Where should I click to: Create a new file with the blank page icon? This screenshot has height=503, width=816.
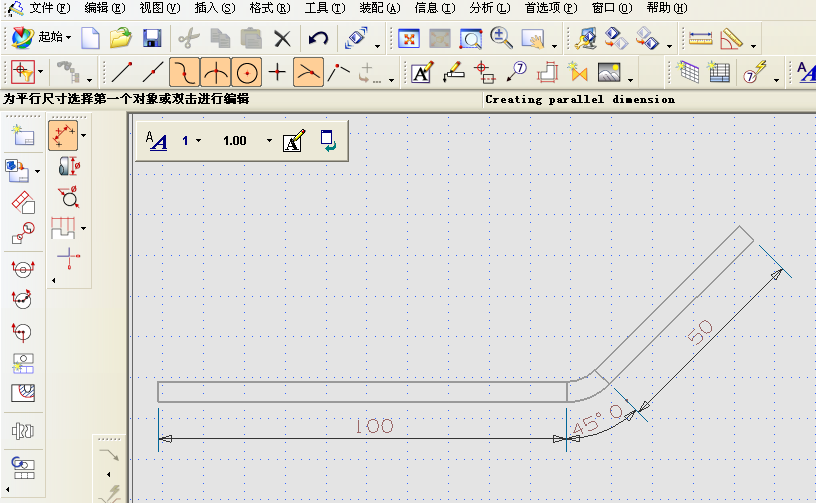(91, 38)
